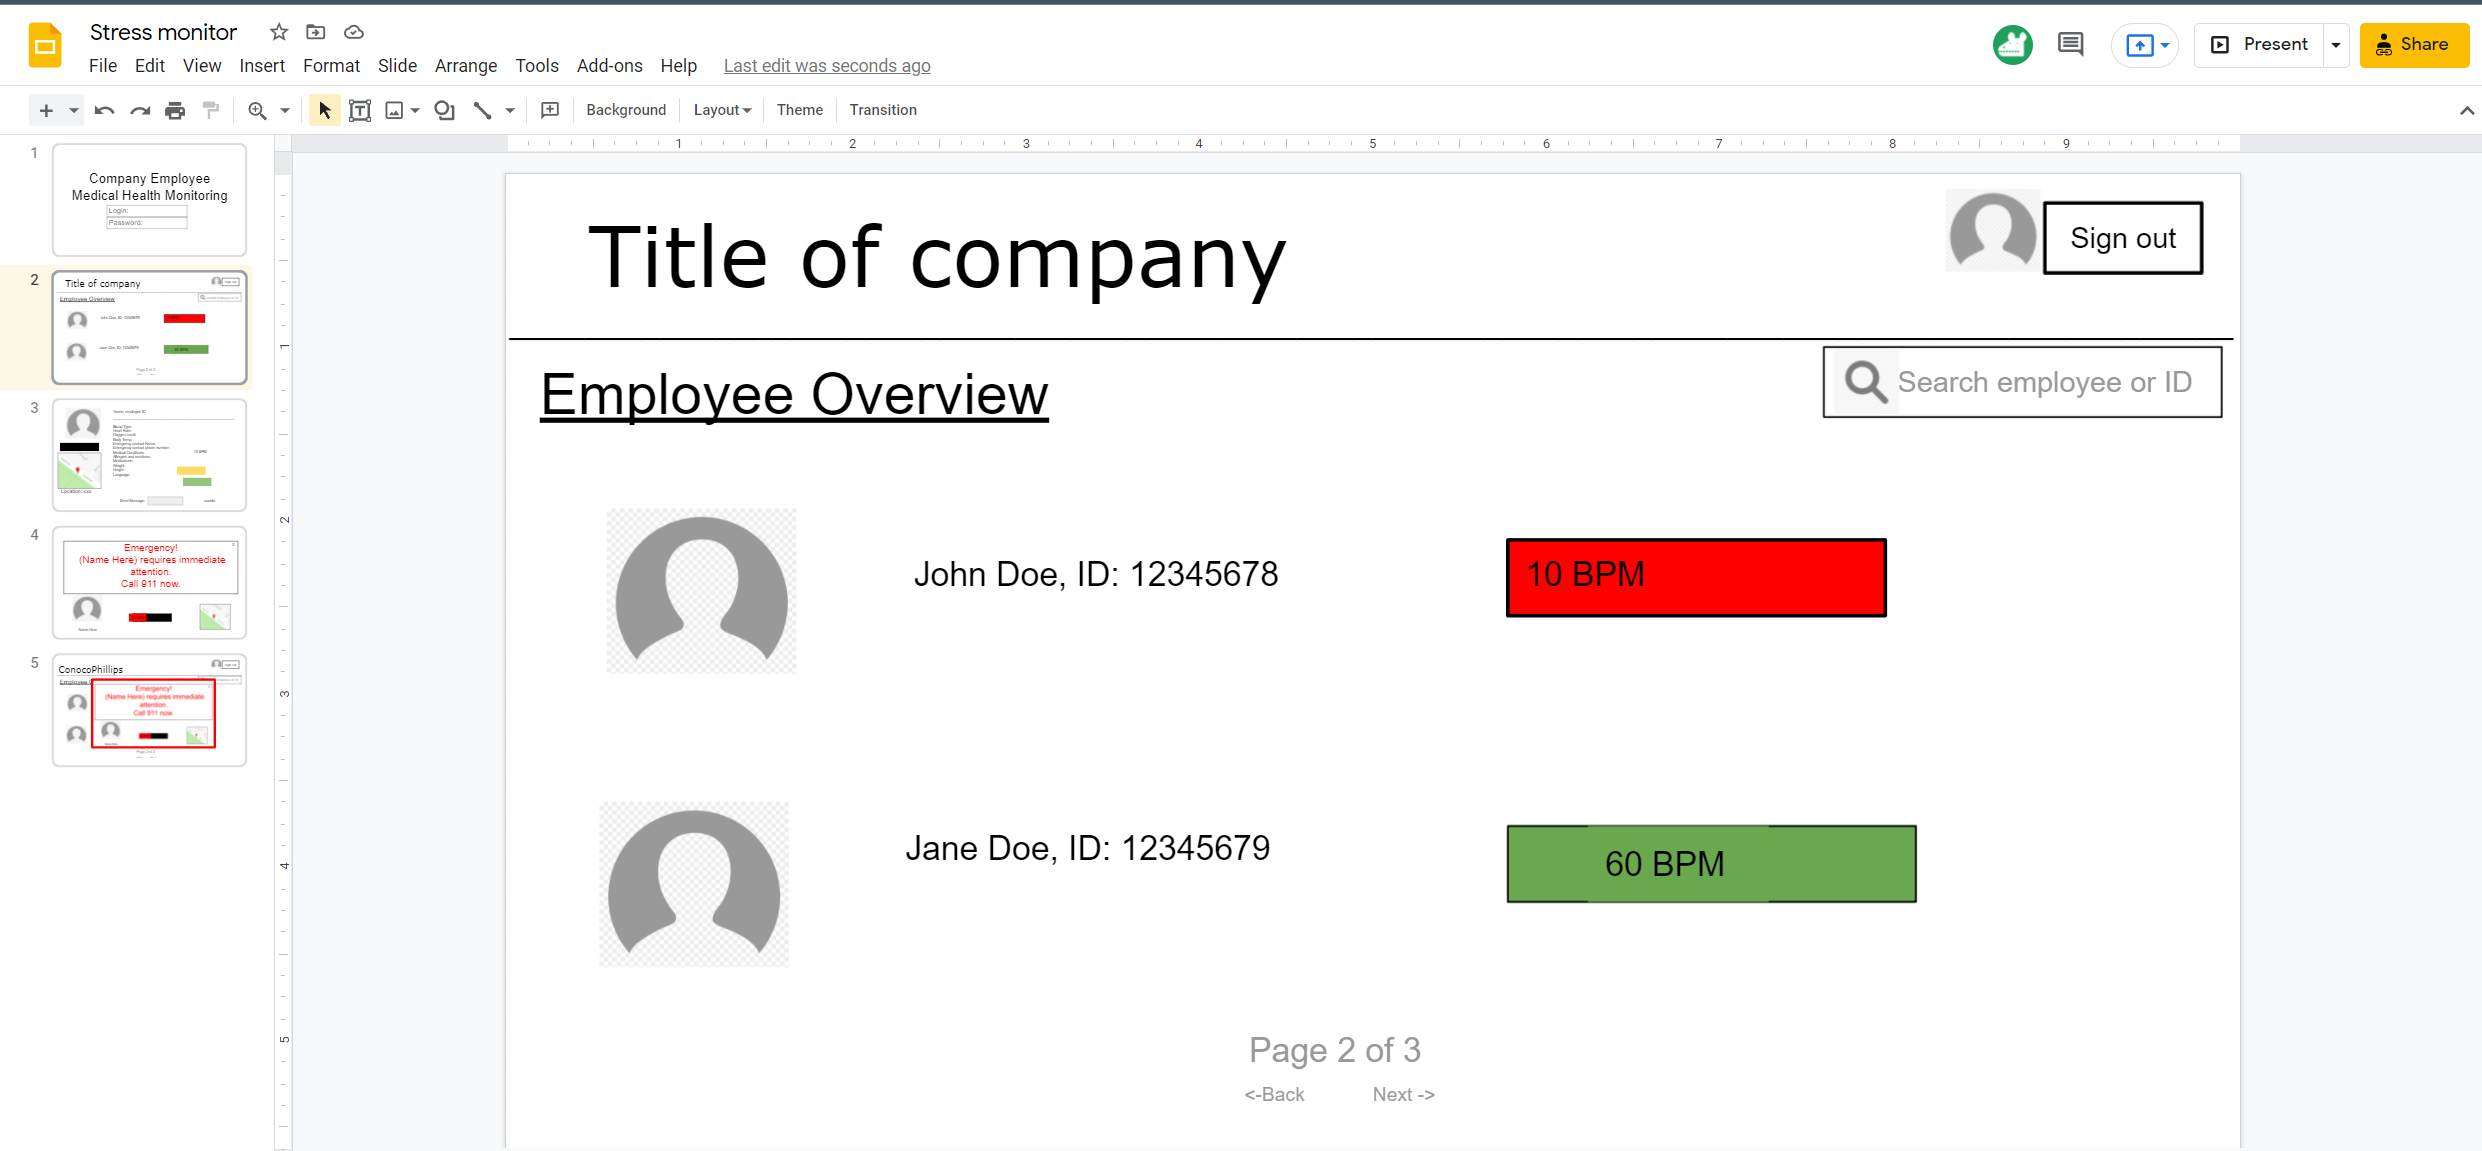Open the Last edit was seconds ago link
This screenshot has width=2482, height=1151.
[x=826, y=66]
